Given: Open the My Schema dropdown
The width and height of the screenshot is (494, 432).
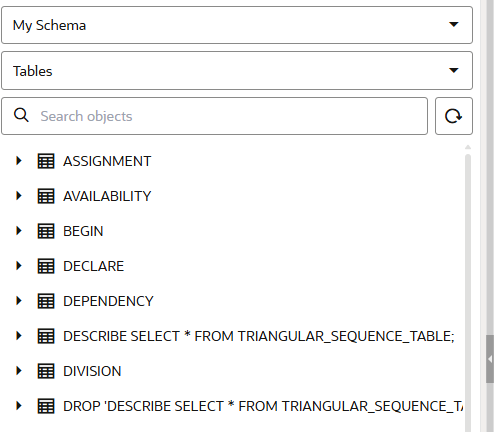Looking at the screenshot, I should click(x=237, y=25).
